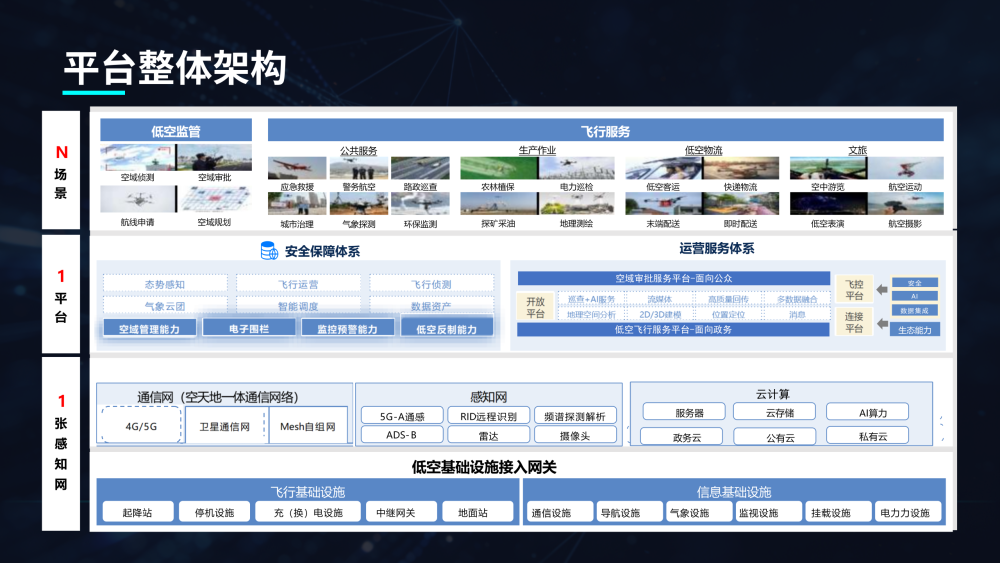The image size is (1000, 563).
Task: Click the 飞控平台 box
Action: point(854,289)
